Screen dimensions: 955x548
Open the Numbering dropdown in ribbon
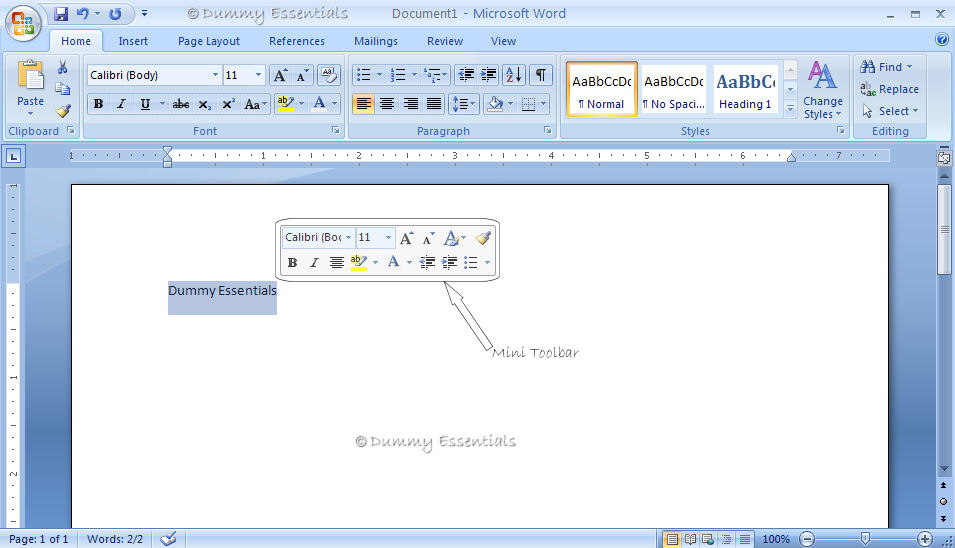coord(414,75)
